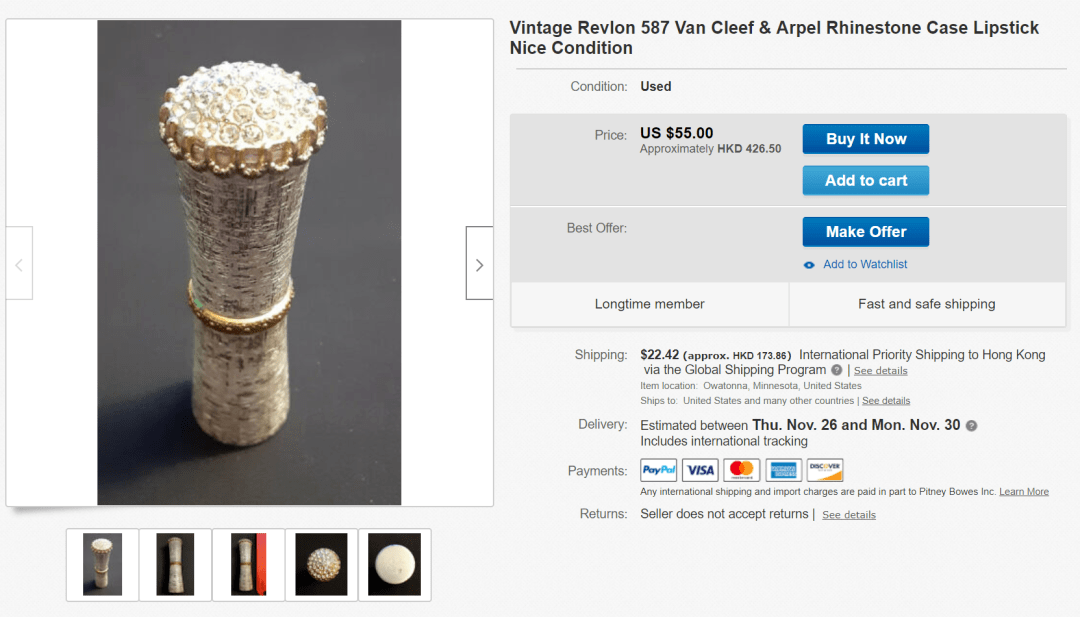Go to the previous product image

(19, 264)
